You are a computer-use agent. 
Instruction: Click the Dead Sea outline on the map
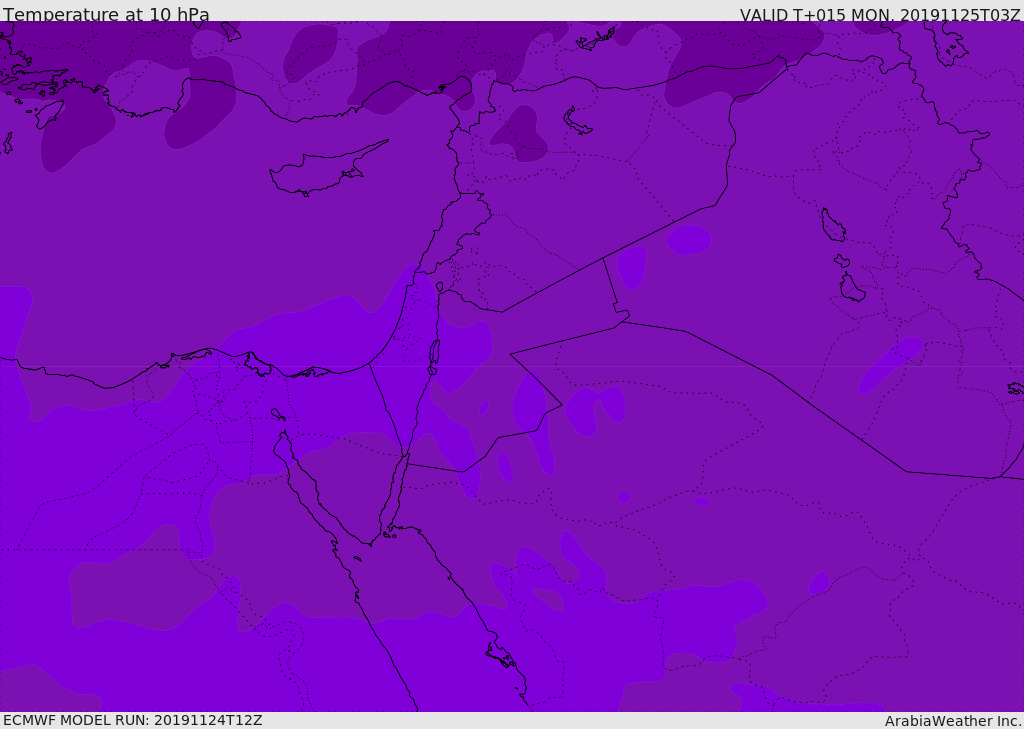pyautogui.click(x=434, y=356)
